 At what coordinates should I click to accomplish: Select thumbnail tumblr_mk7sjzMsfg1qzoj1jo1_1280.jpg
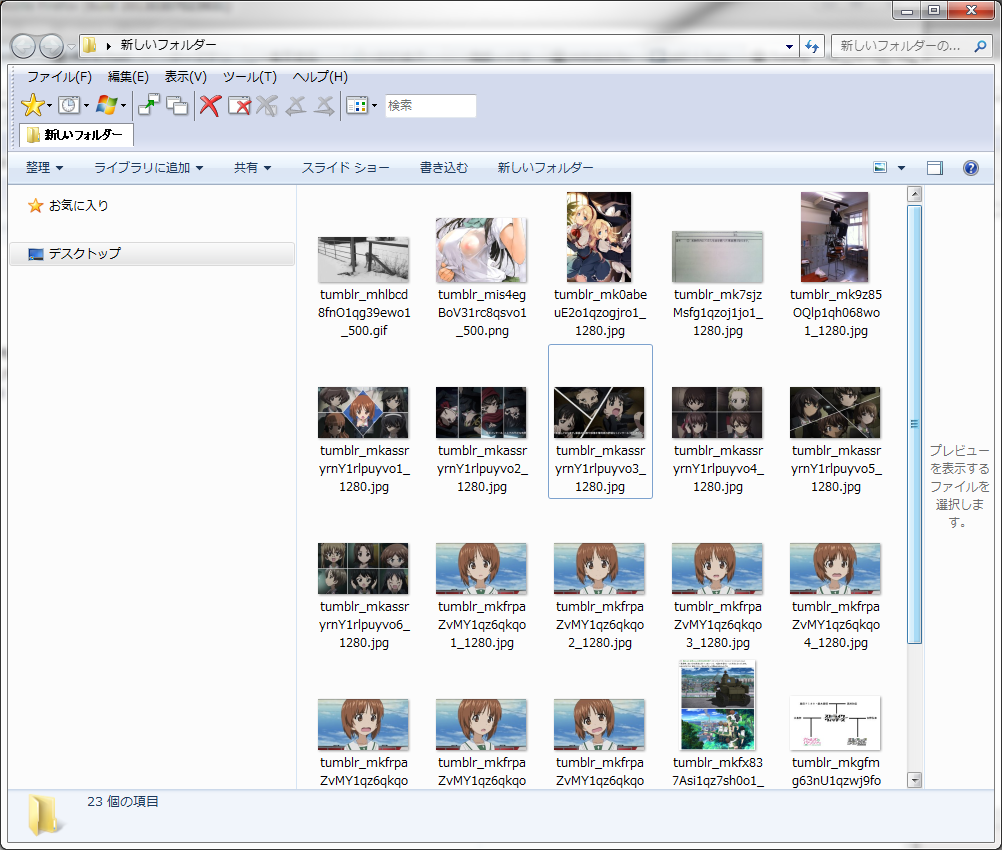tap(717, 257)
